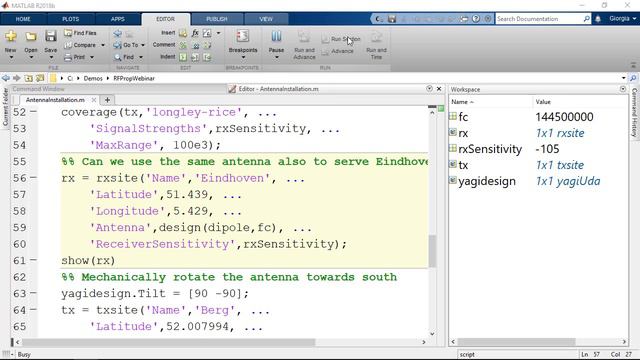Click the folder path search magnifier
Viewport: 640px width, 360px height.
633,78
